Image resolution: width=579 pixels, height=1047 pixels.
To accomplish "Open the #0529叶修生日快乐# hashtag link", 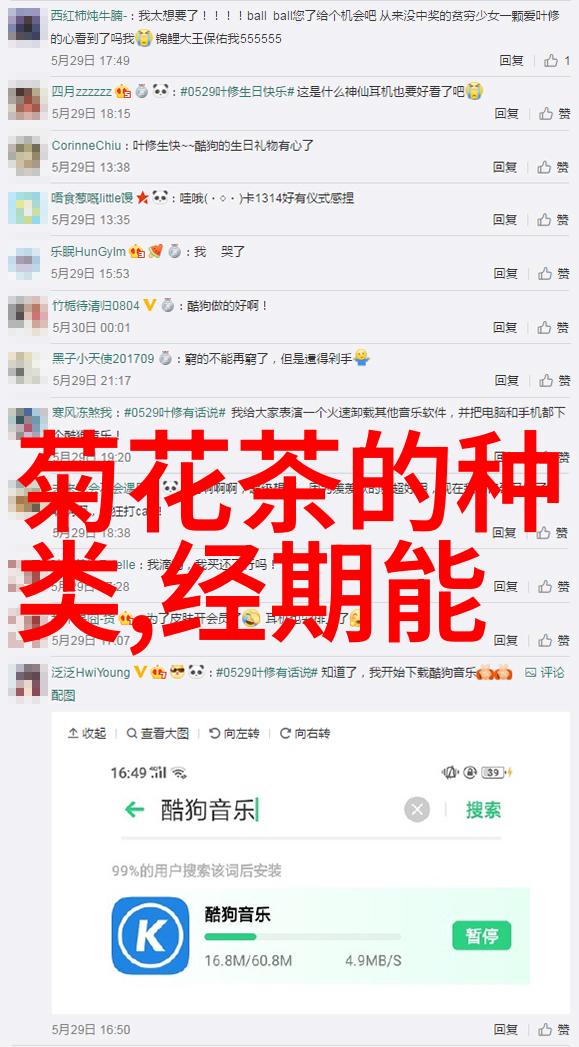I will [x=237, y=91].
